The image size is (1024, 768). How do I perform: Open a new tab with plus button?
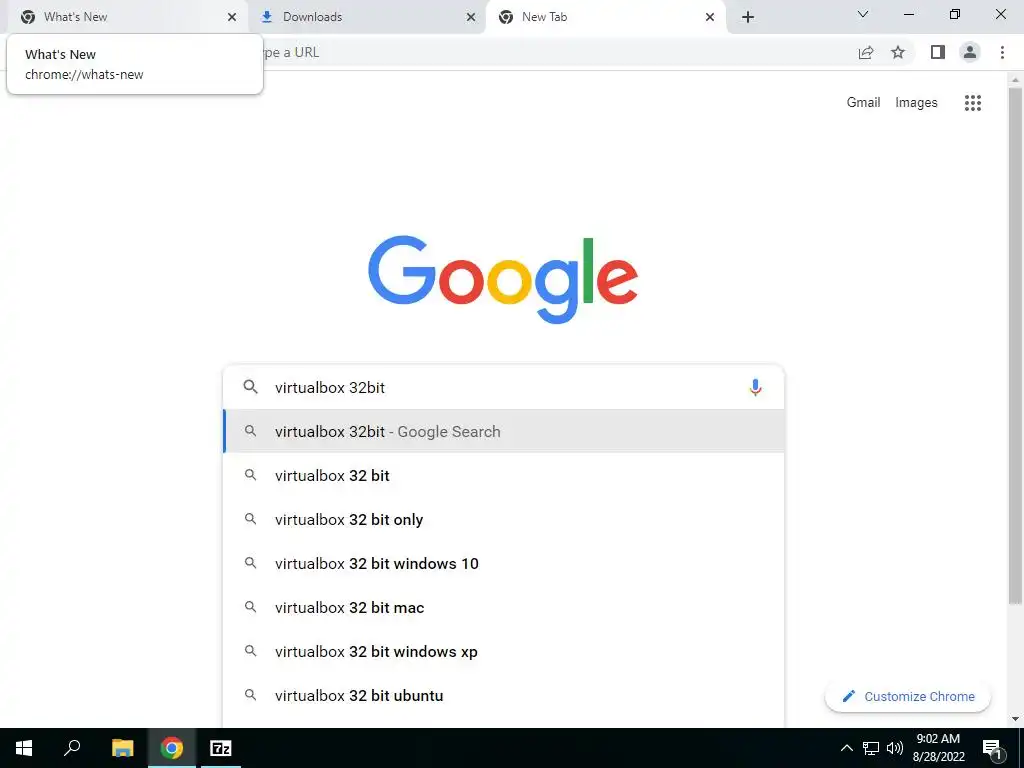coord(748,17)
